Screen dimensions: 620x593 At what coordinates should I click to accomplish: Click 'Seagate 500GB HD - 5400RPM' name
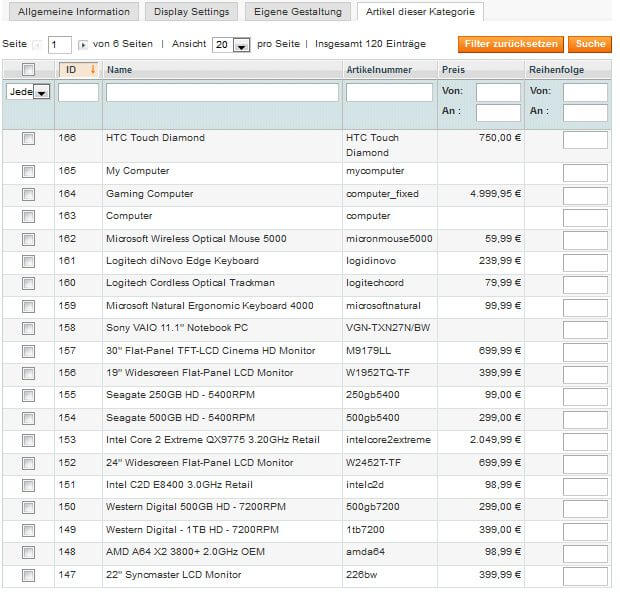tap(180, 418)
